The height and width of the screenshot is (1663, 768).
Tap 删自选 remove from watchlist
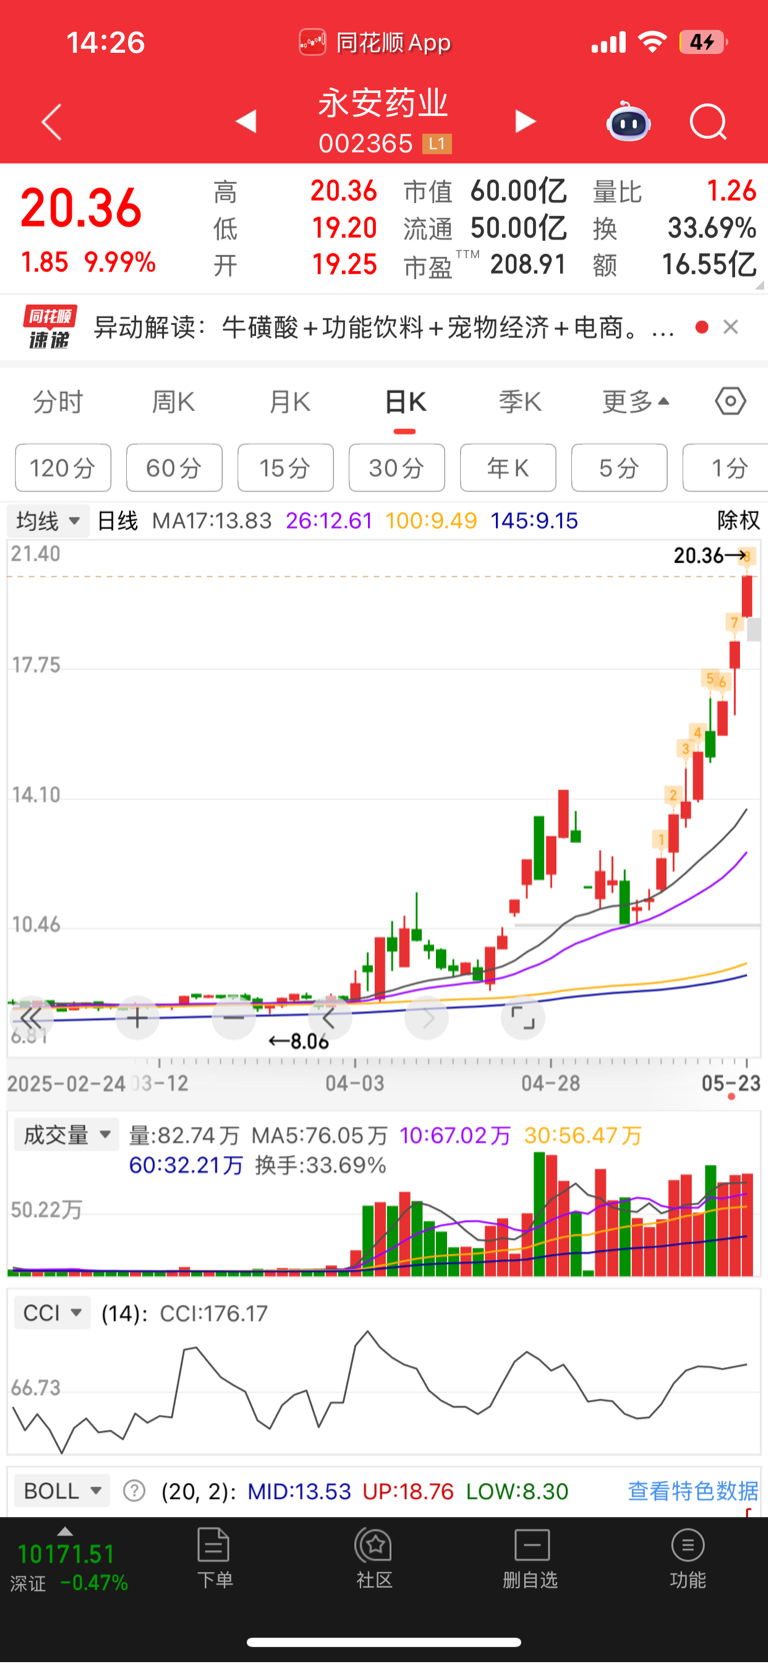(531, 1558)
